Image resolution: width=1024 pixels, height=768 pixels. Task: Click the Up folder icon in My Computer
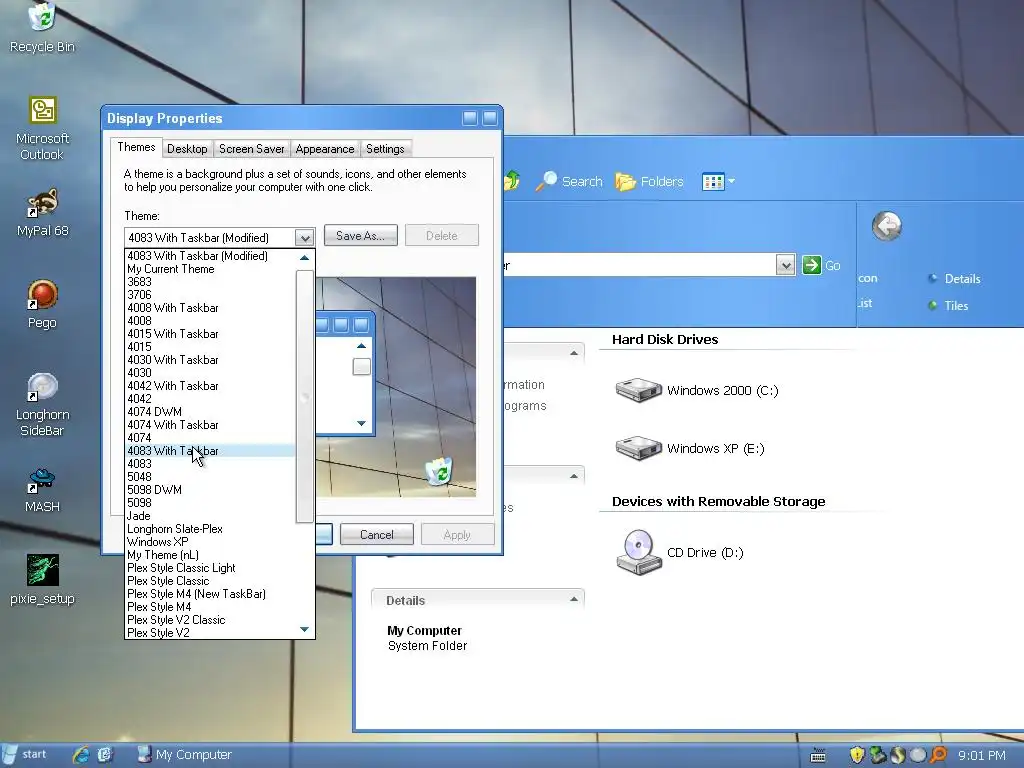click(x=511, y=180)
